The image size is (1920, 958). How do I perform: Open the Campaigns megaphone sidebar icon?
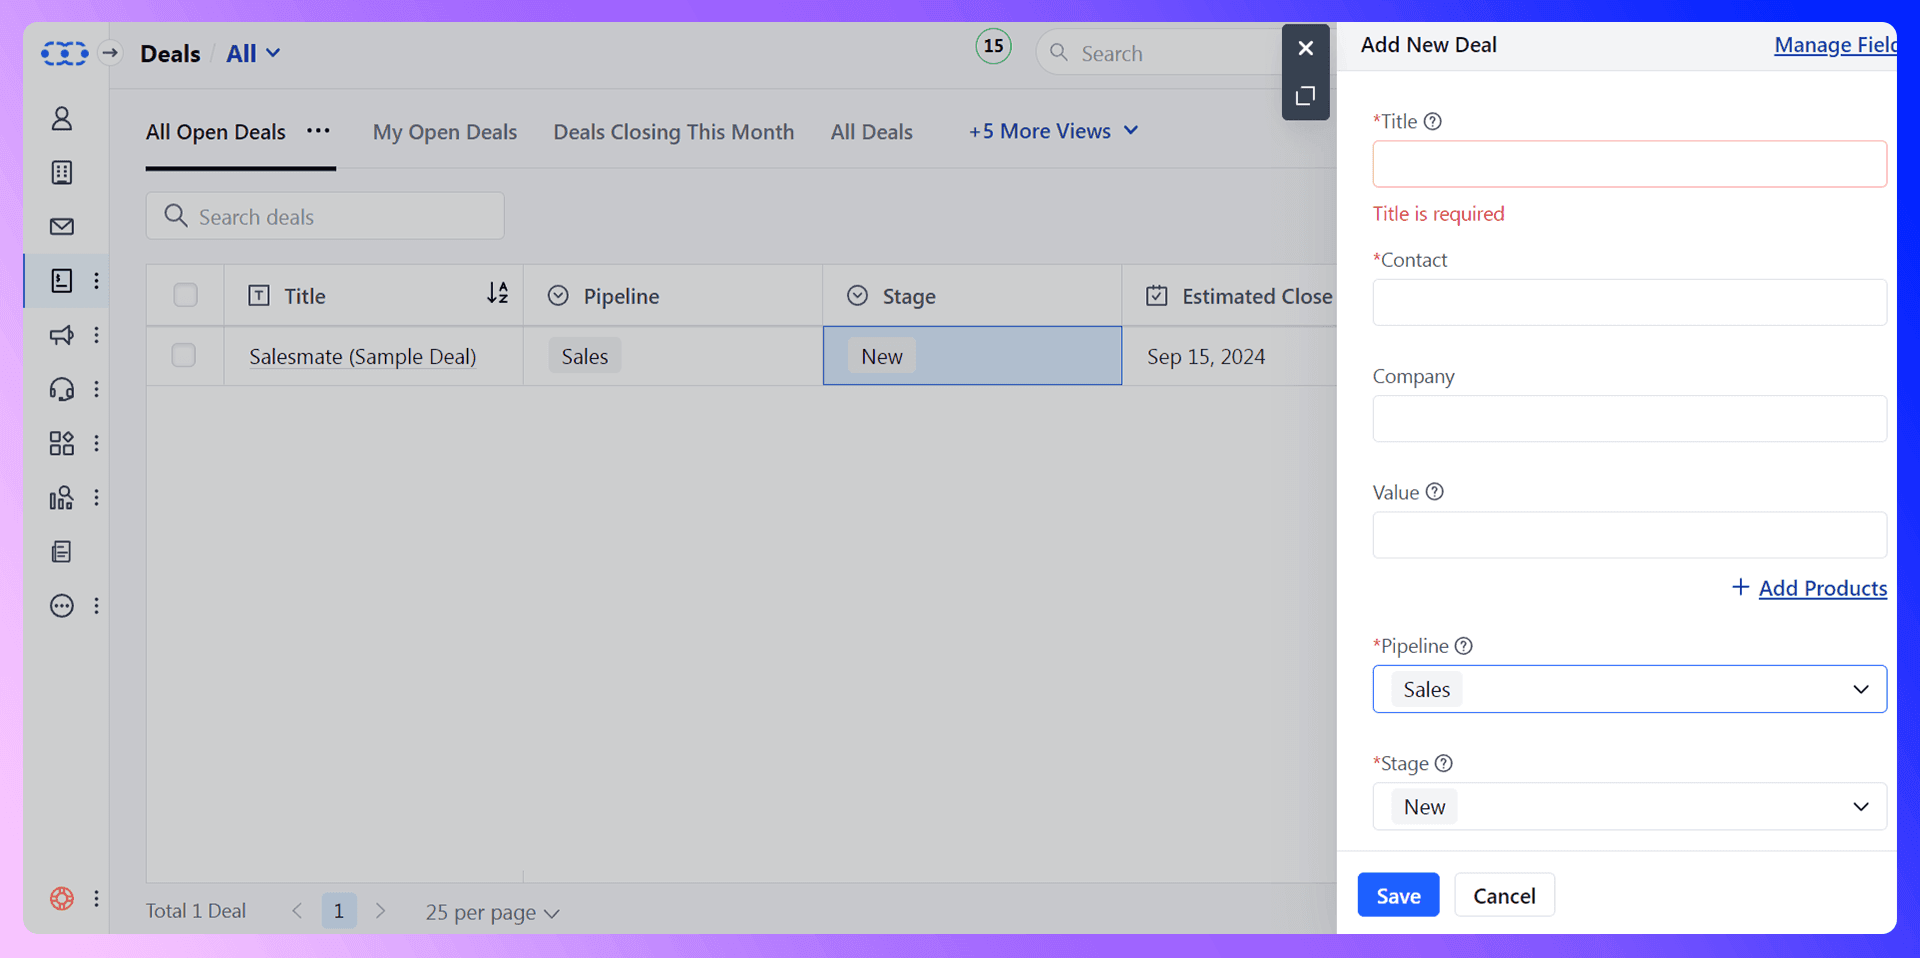click(x=62, y=334)
